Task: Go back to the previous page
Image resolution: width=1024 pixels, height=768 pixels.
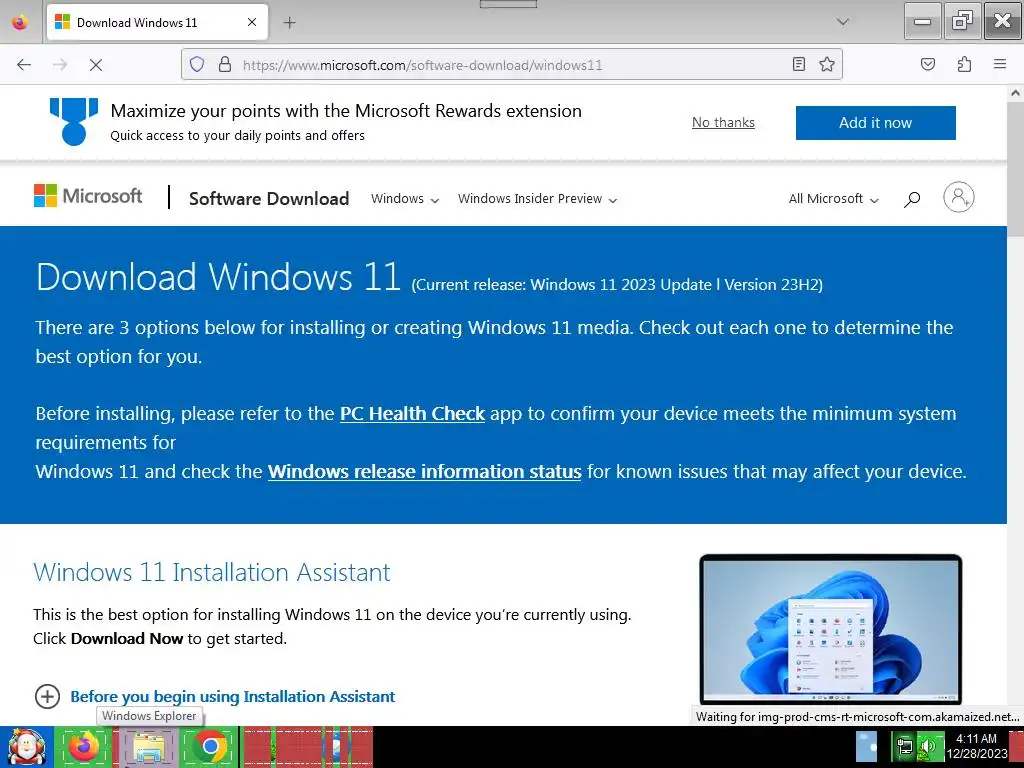Action: 24,65
